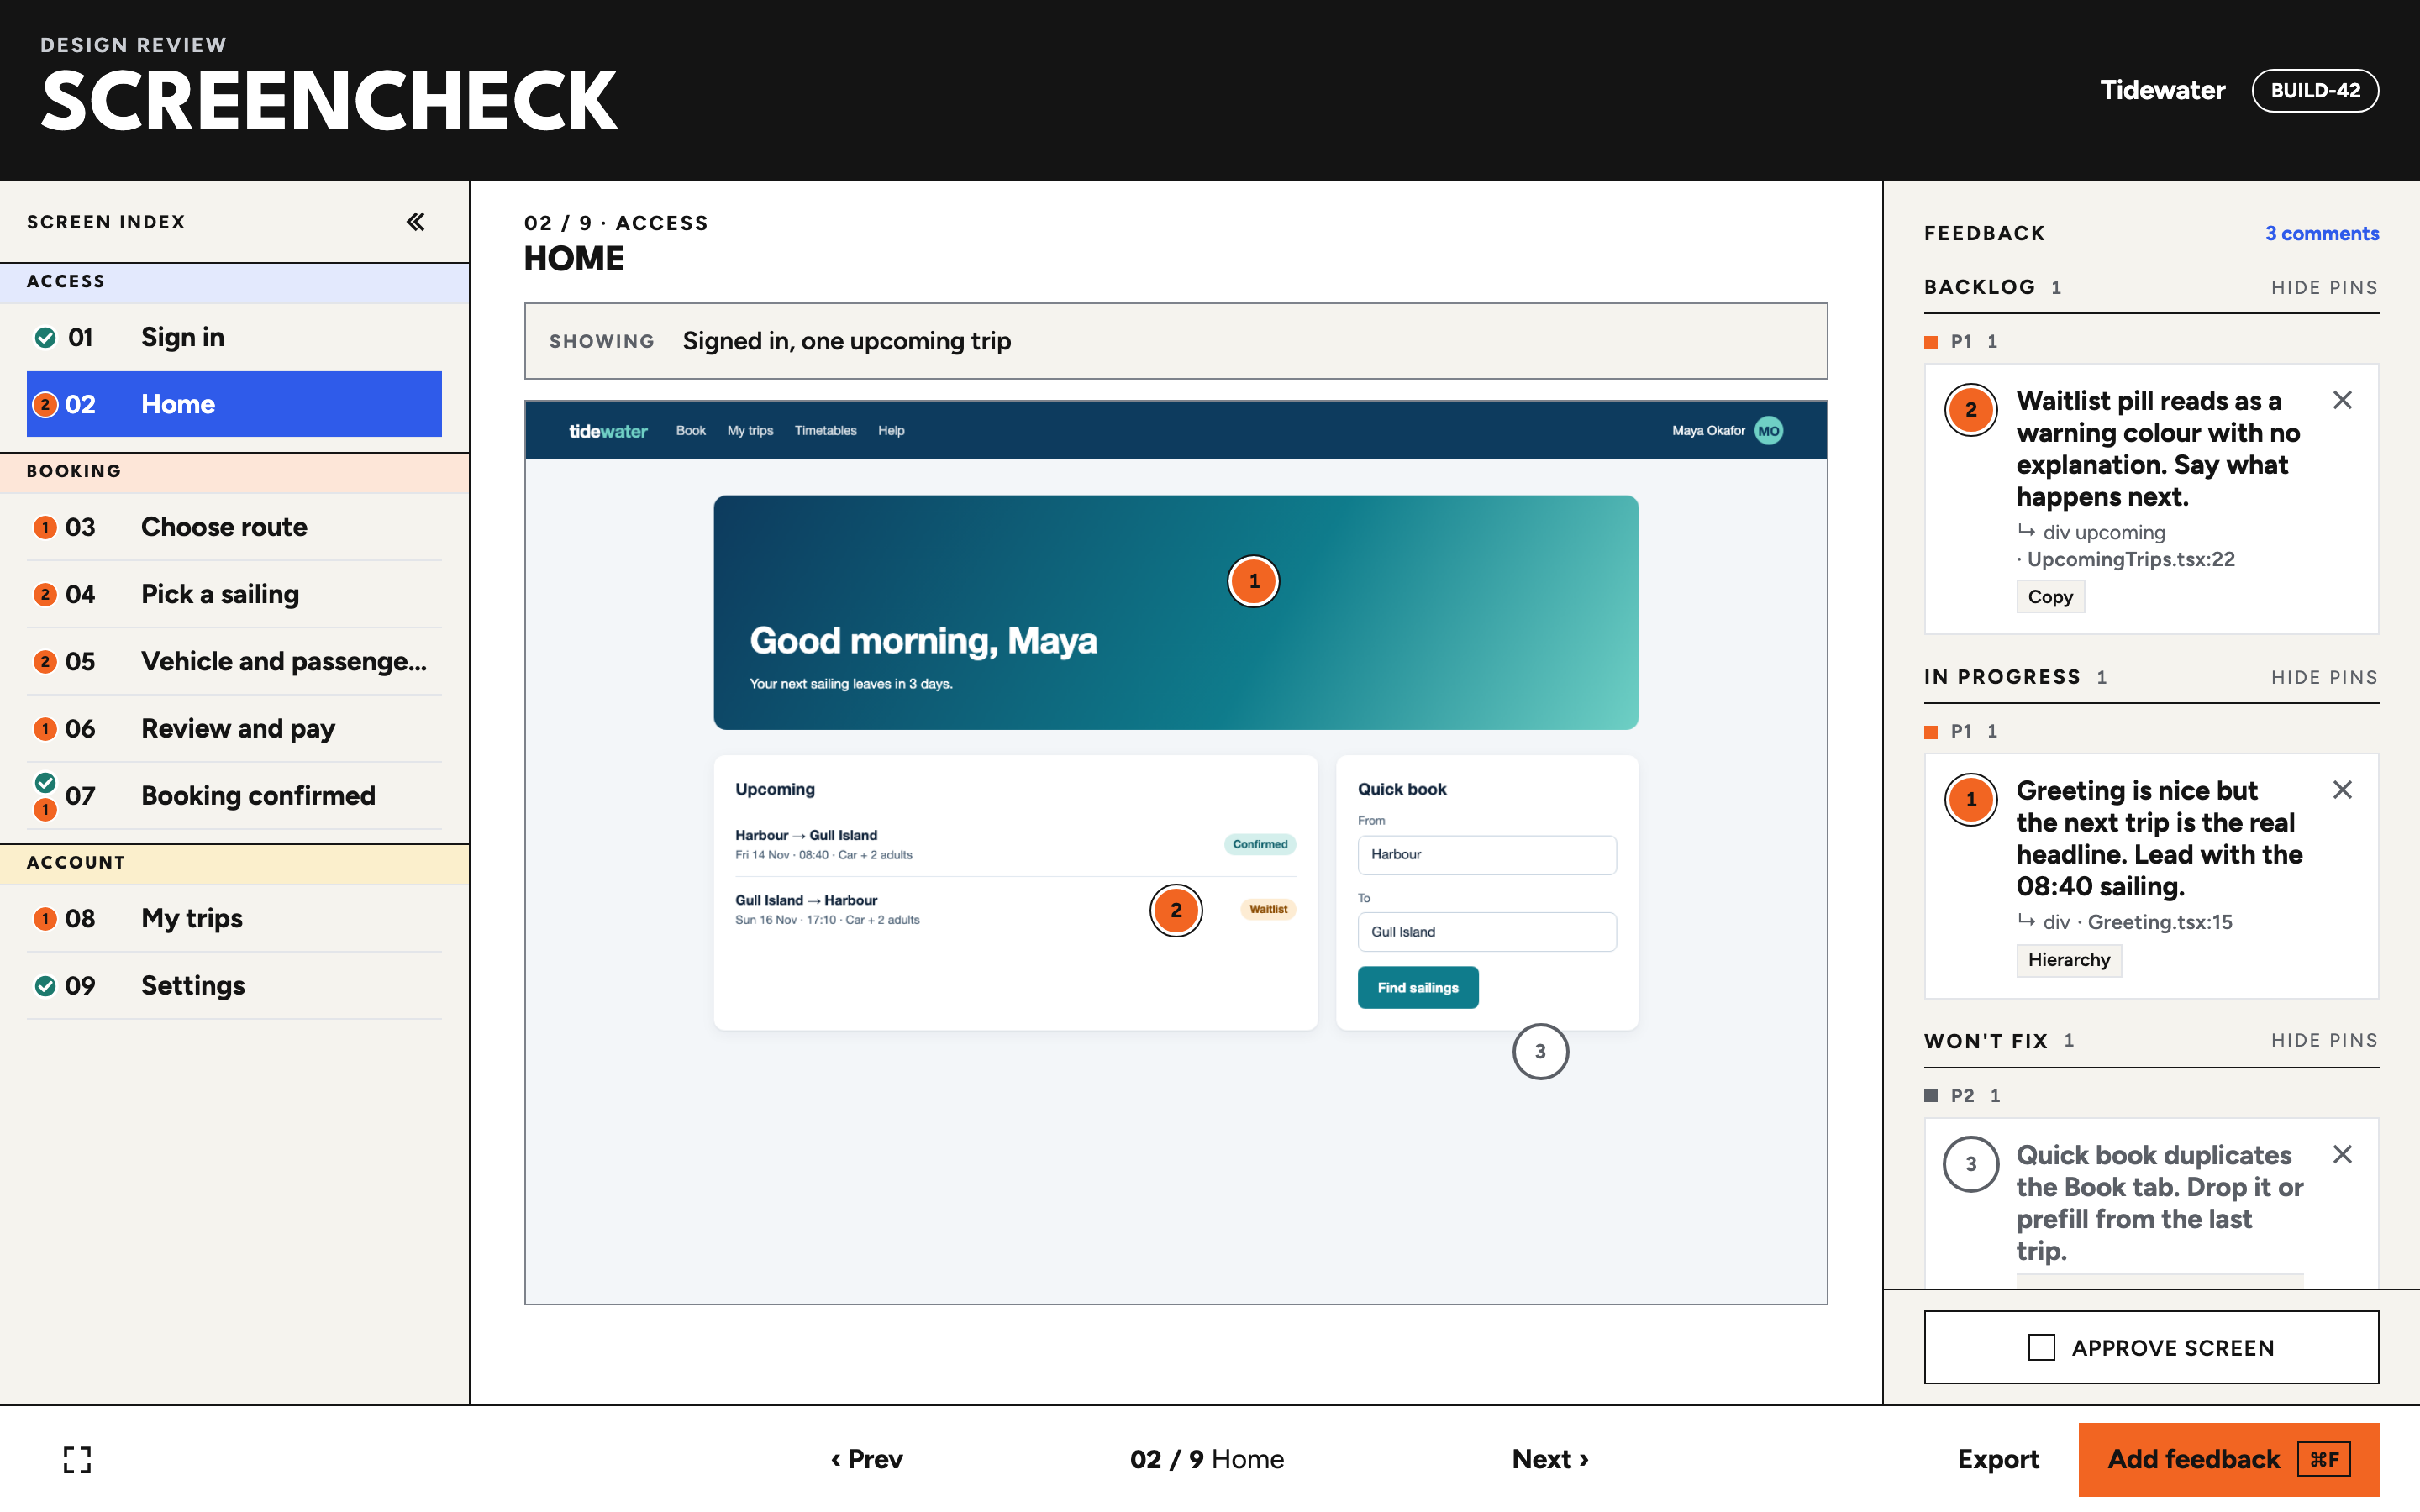Dismiss the Greeting is nice comment
2420x1512 pixels.
click(x=2342, y=790)
